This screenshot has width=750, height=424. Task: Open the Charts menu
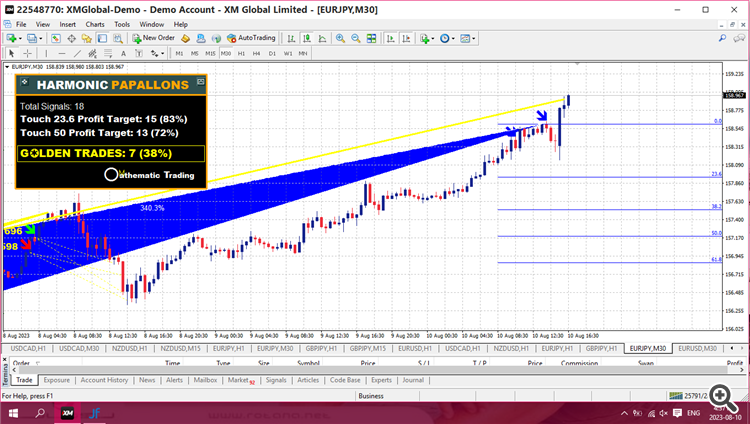(x=95, y=24)
